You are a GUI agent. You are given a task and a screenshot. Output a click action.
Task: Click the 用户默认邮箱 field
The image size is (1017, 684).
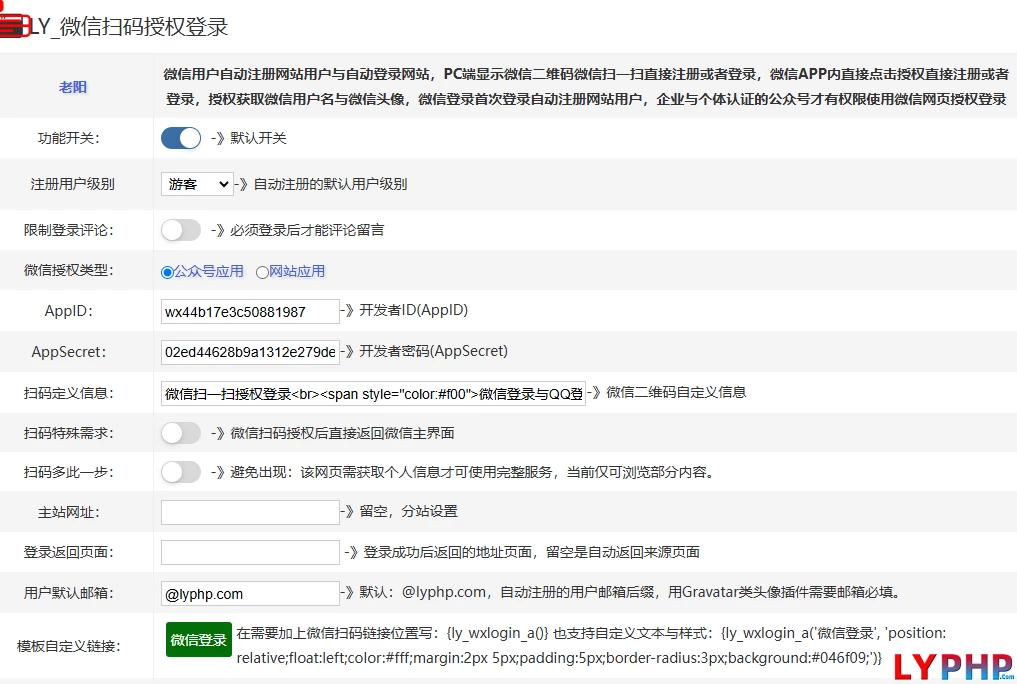[250, 593]
